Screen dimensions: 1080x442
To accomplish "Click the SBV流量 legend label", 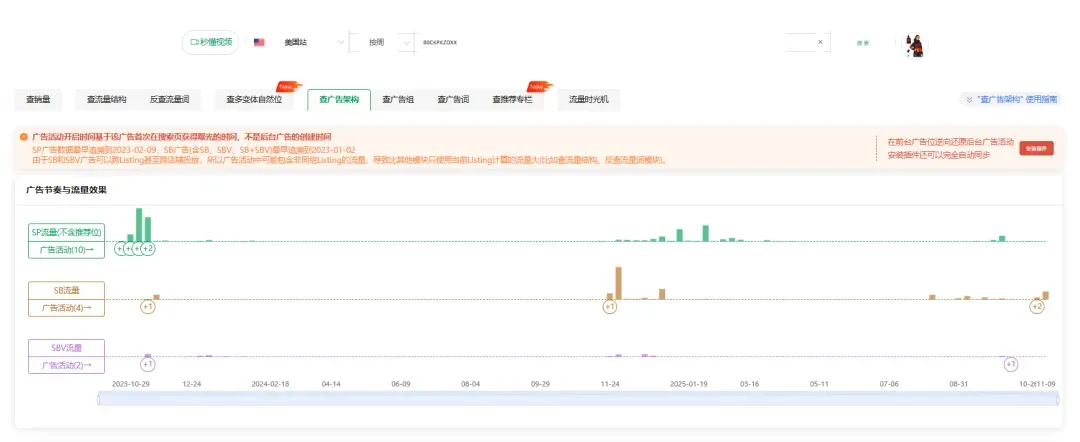I will pyautogui.click(x=66, y=348).
